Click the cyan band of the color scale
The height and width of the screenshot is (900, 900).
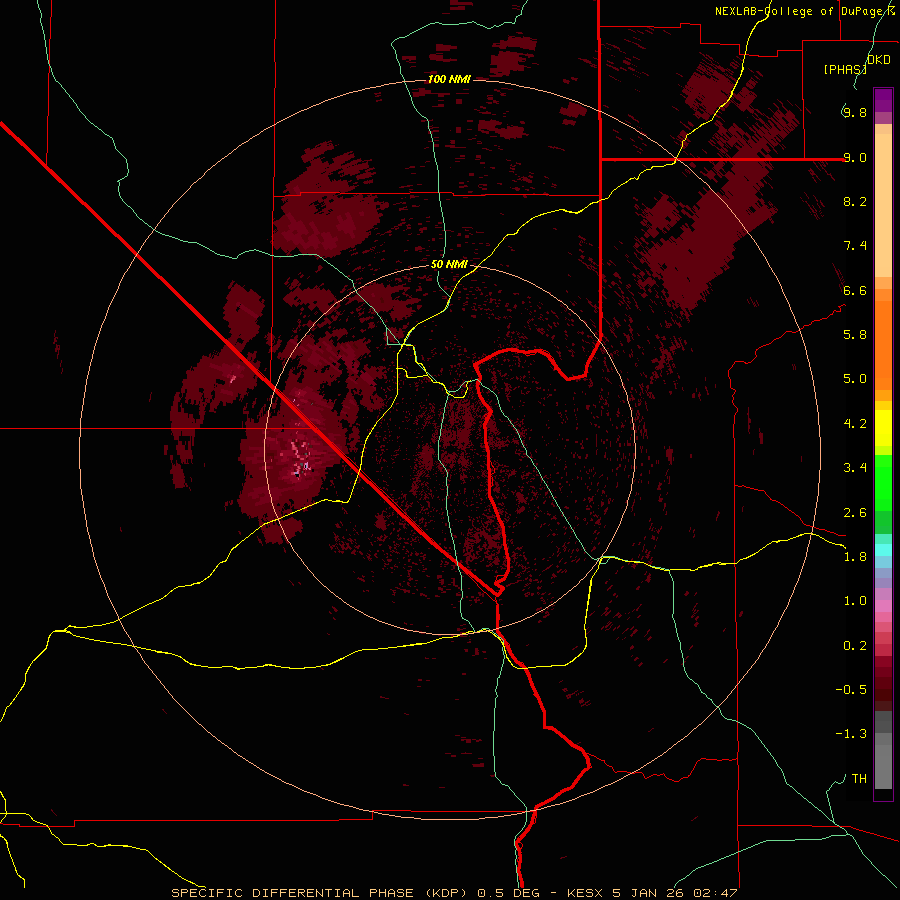(883, 550)
